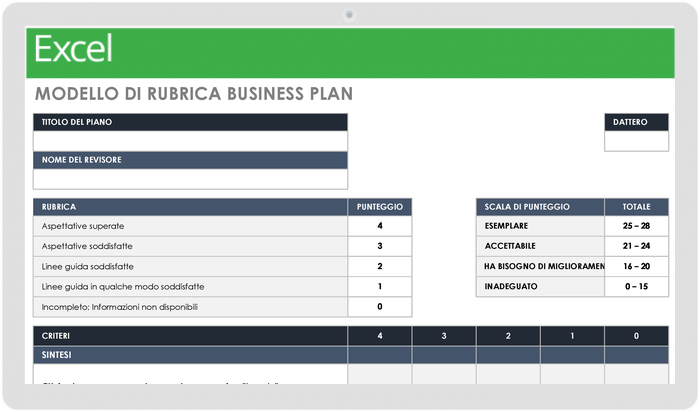Screen dimensions: 700x412
Task: Click column 4 in the Criteri header
Action: point(379,336)
